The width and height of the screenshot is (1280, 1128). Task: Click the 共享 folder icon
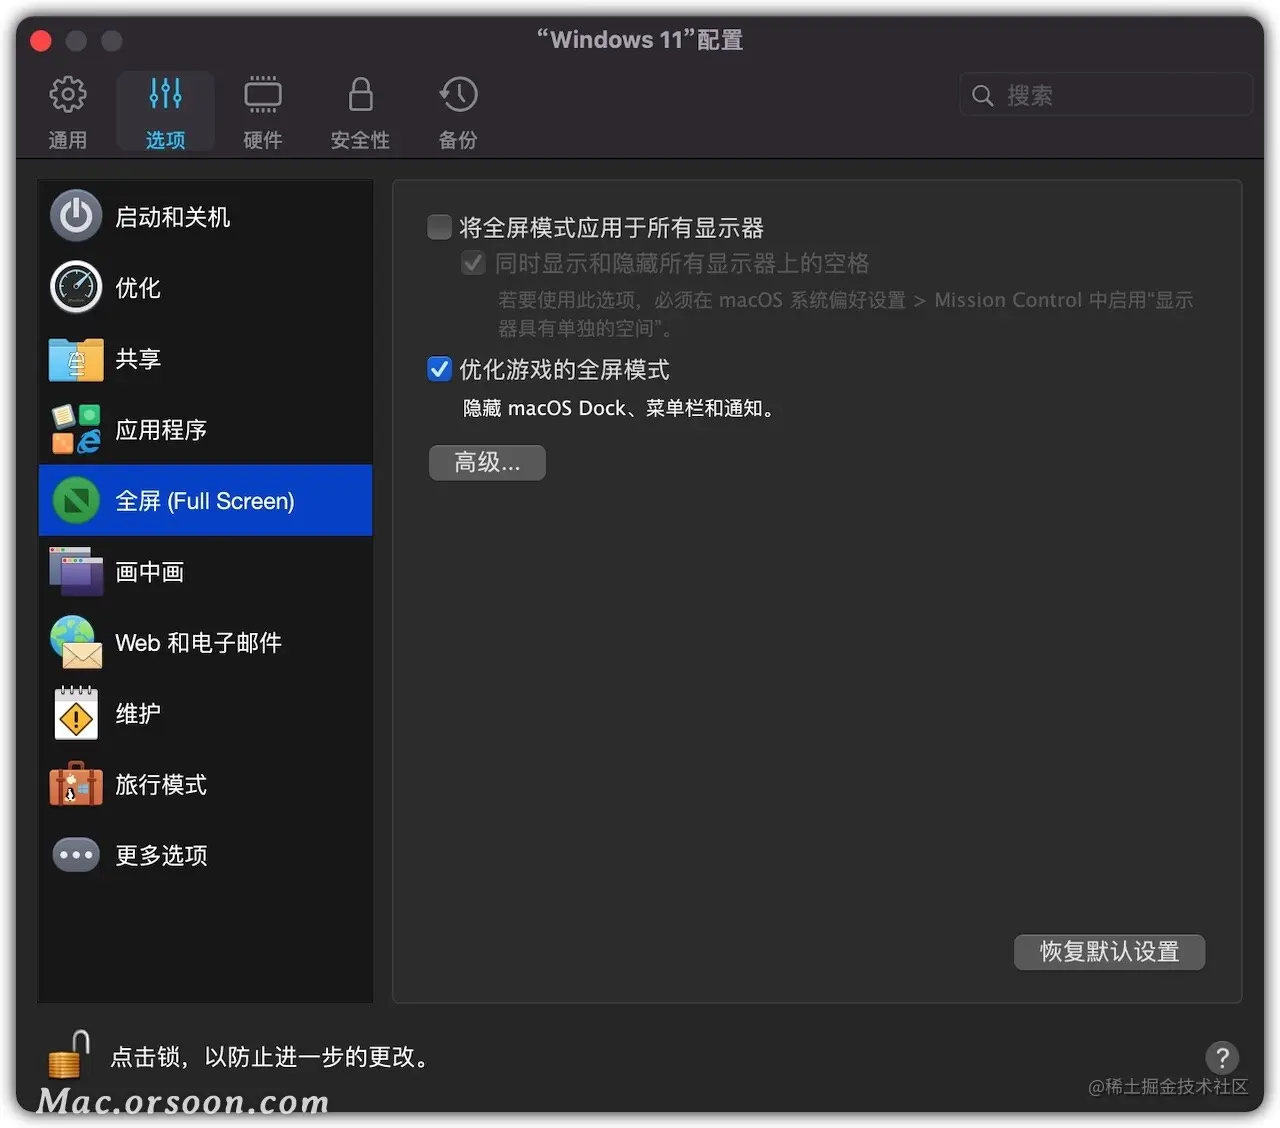76,359
